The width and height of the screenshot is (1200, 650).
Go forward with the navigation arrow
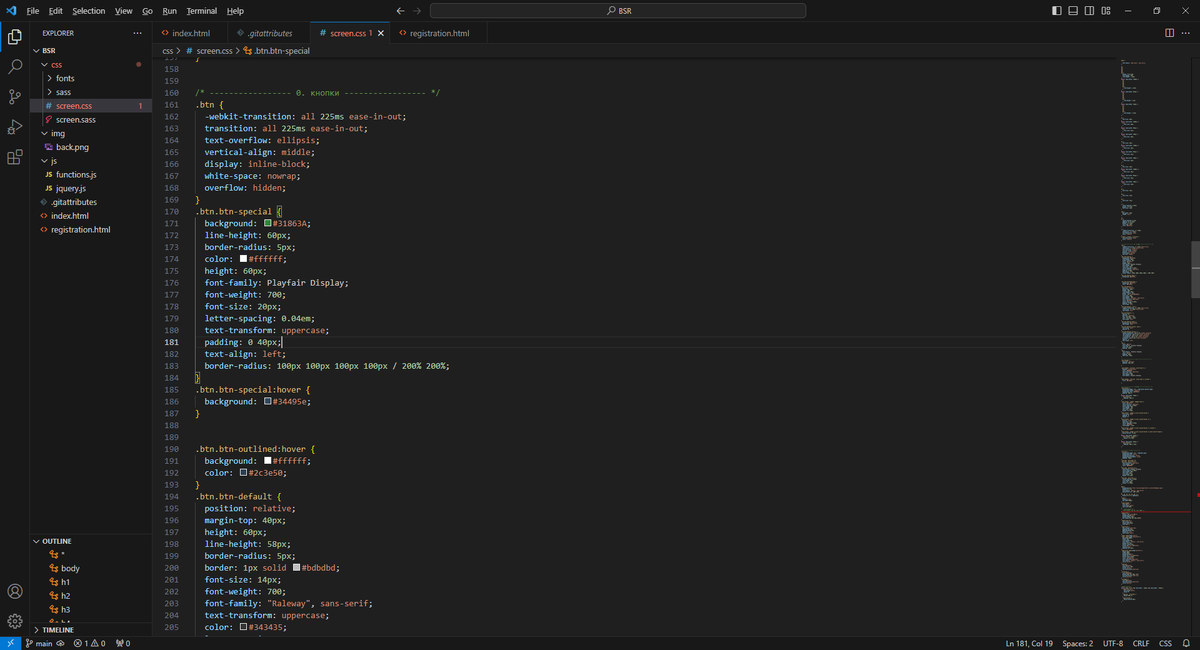(x=417, y=11)
